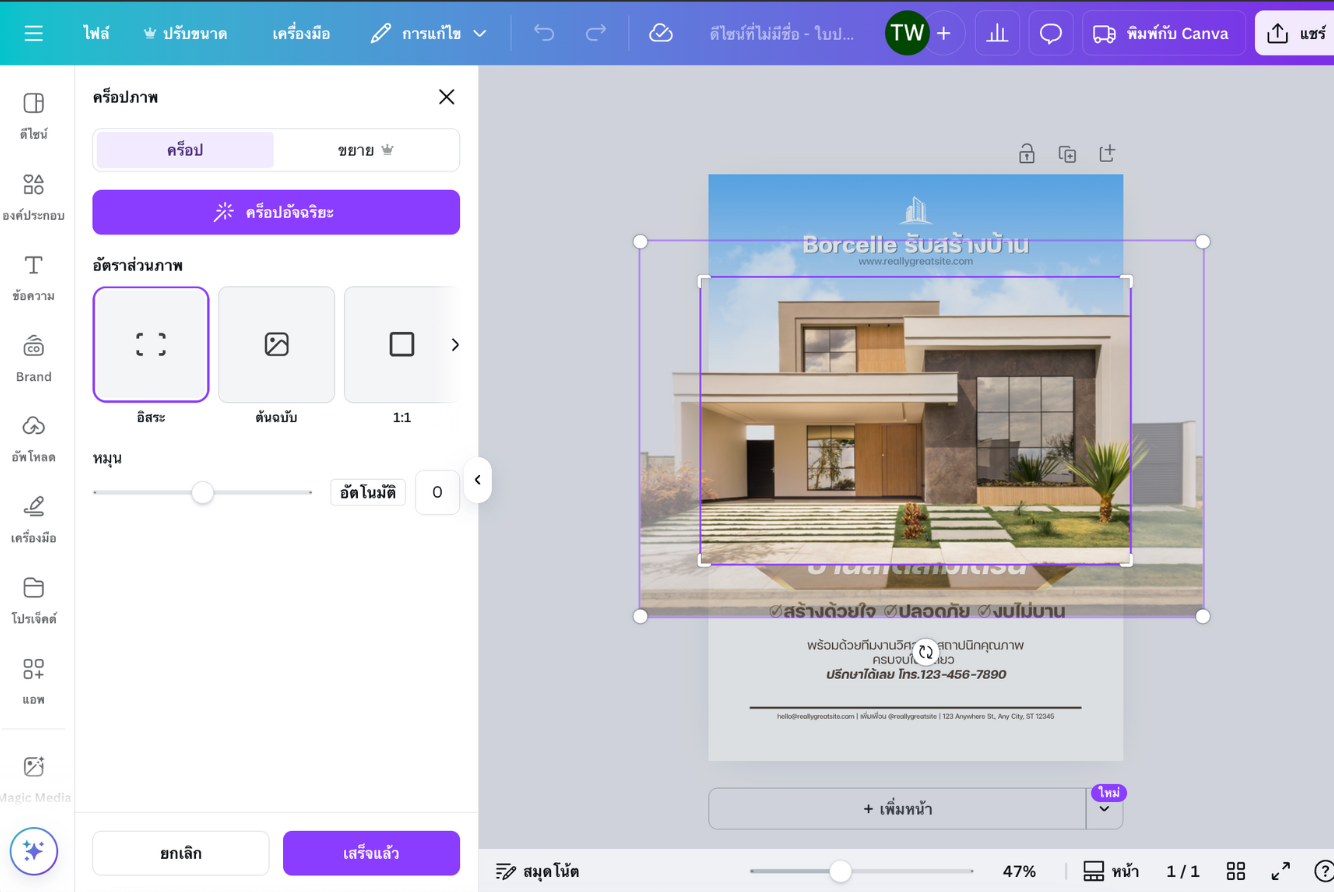Select อิสระ freeform aspect ratio
This screenshot has width=1334, height=892.
151,344
